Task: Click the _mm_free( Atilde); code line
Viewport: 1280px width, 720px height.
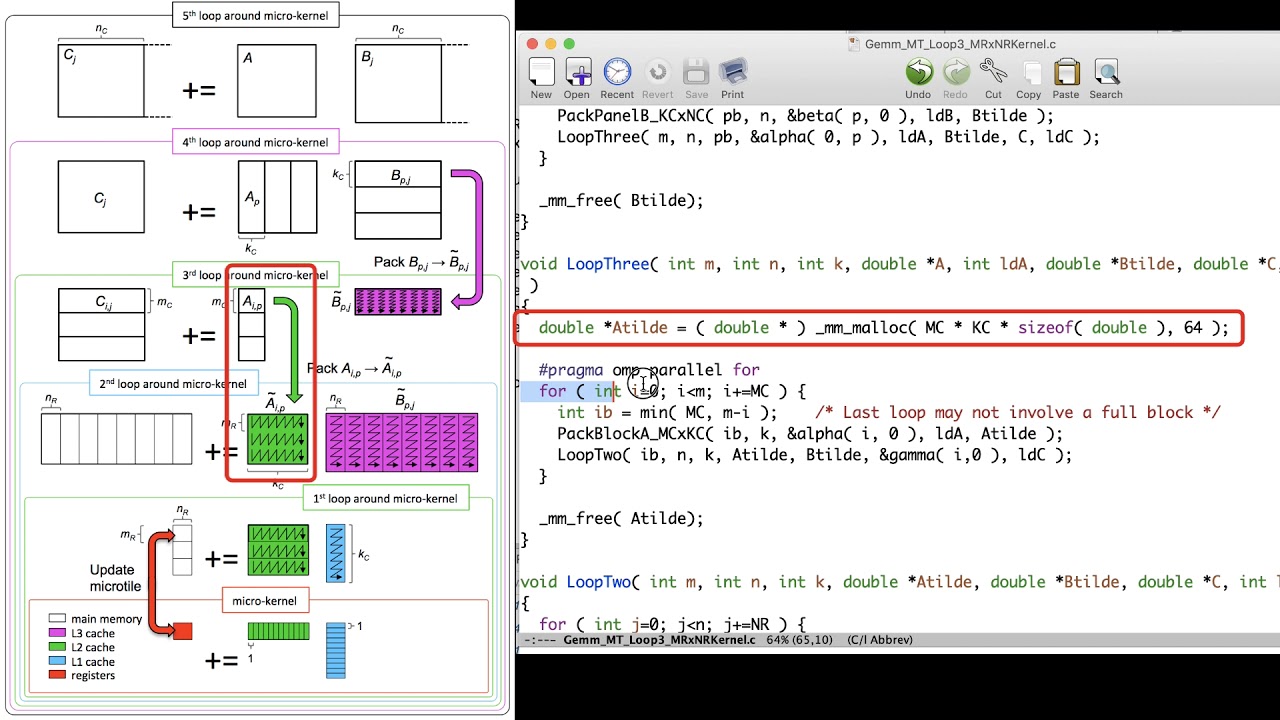Action: (621, 518)
